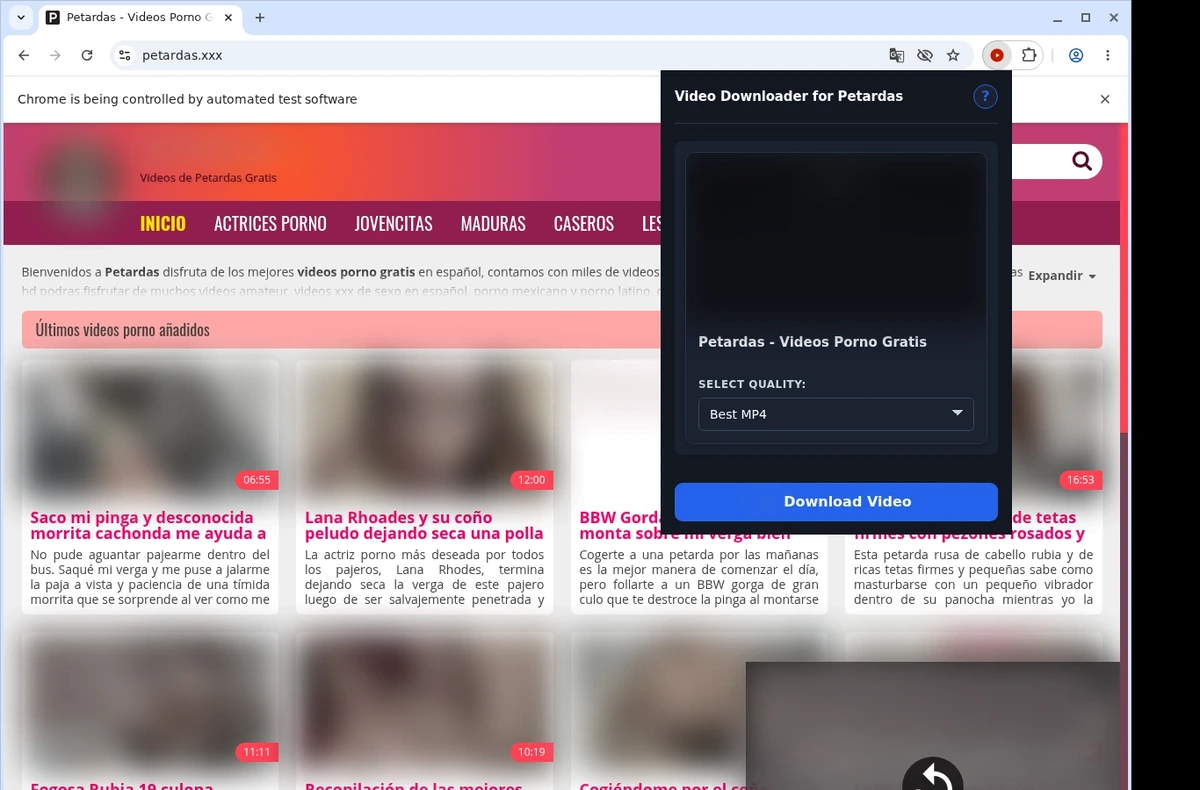
Task: Maximize the Chrome window
Action: 1086,18
